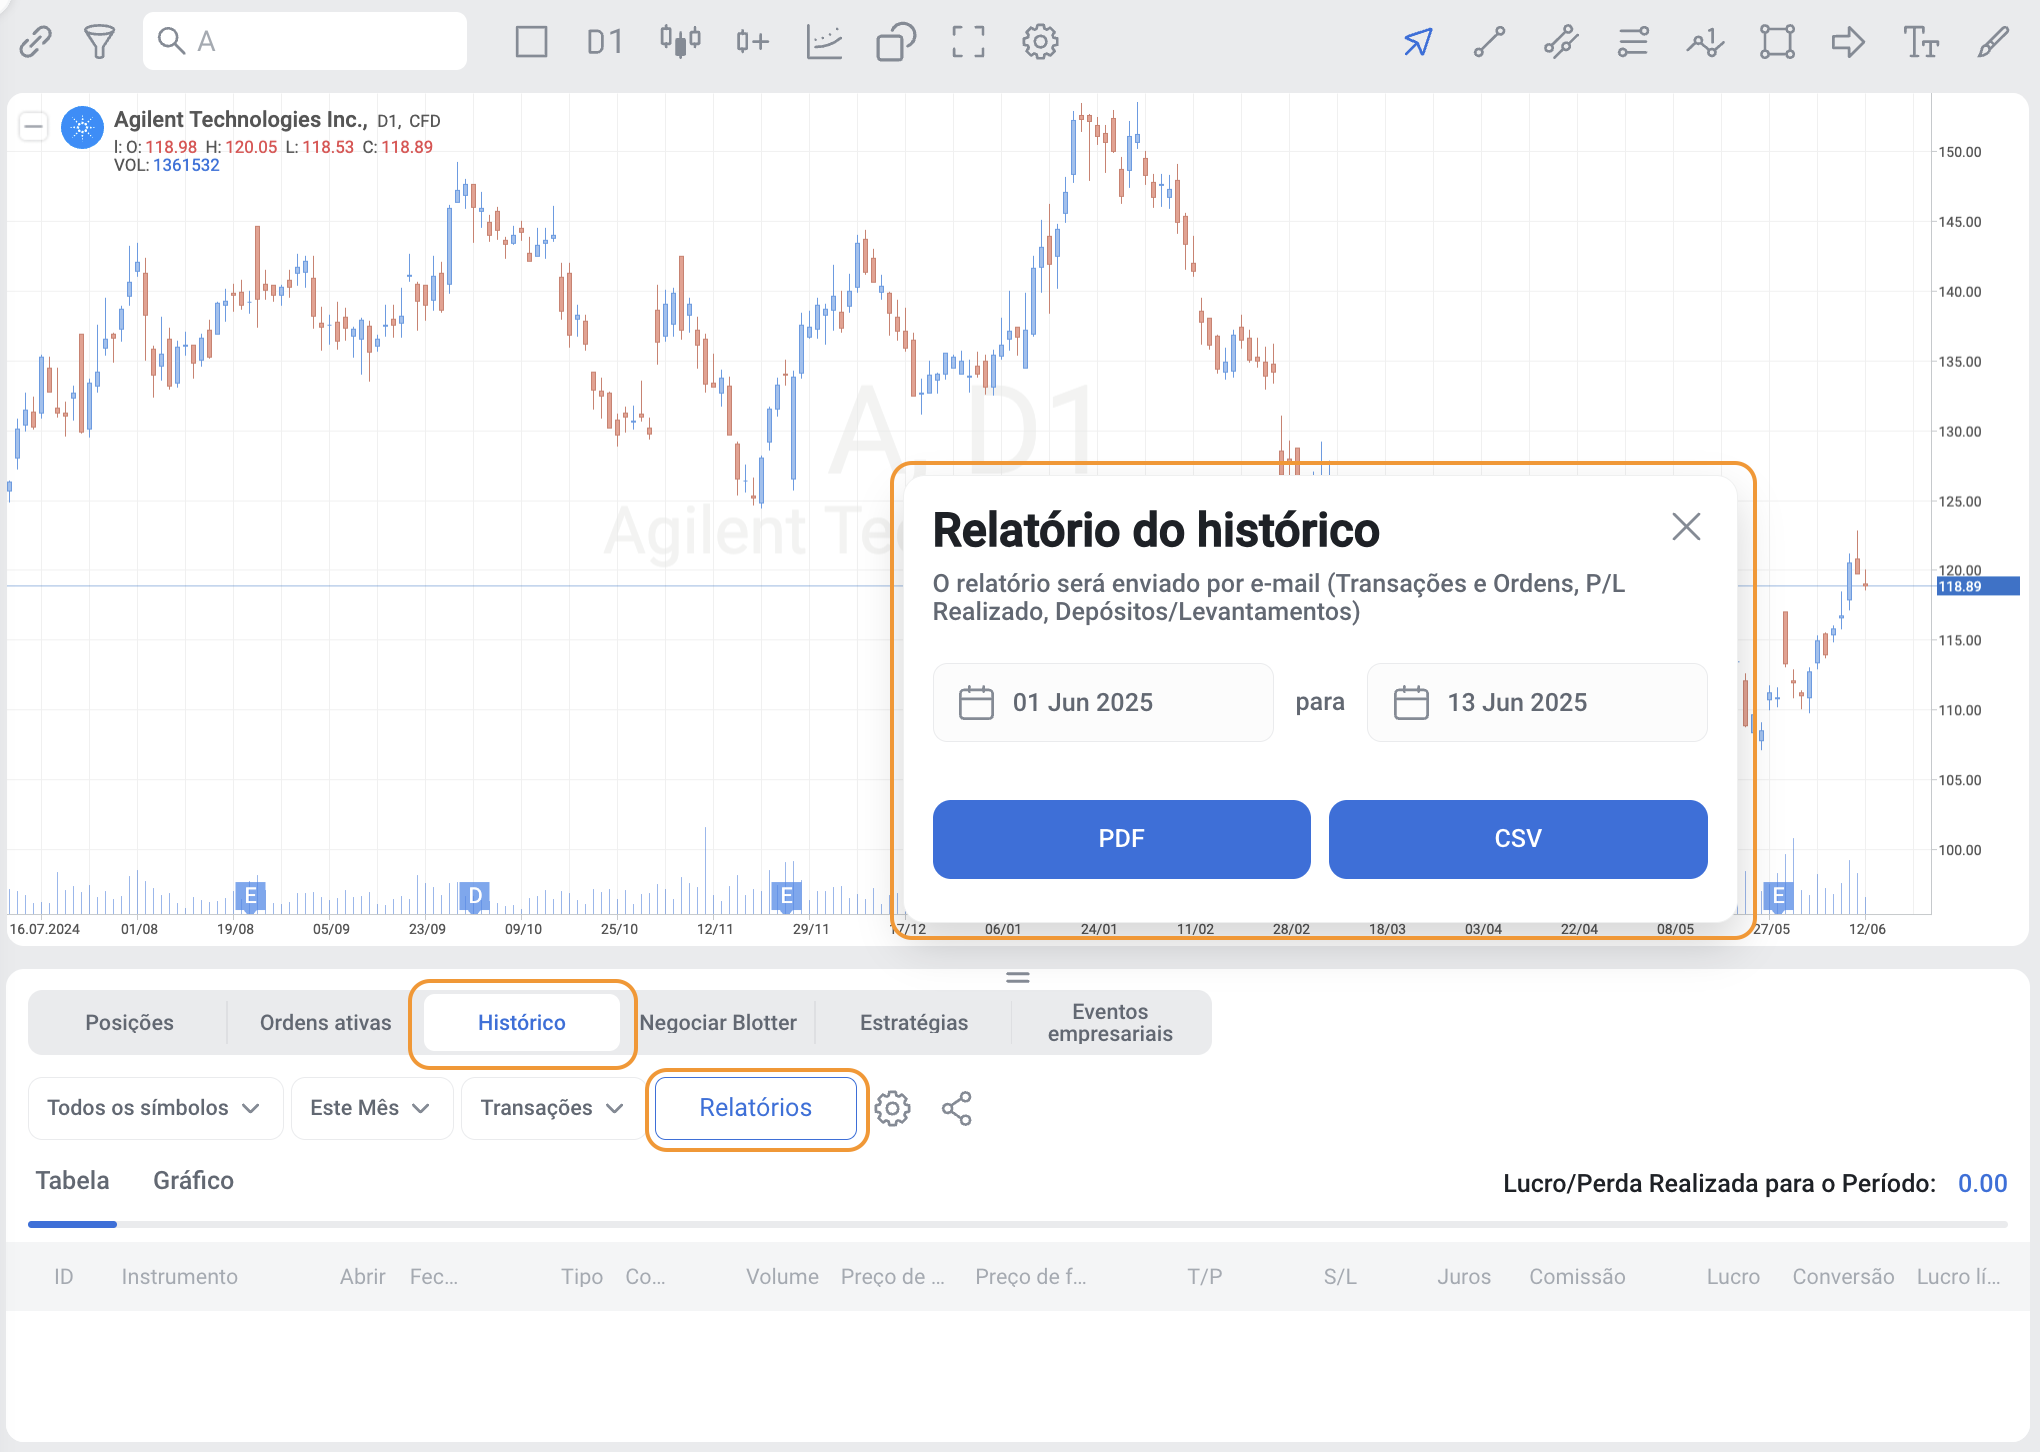Select the candlestick chart type icon
This screenshot has width=2040, height=1452.
[679, 42]
